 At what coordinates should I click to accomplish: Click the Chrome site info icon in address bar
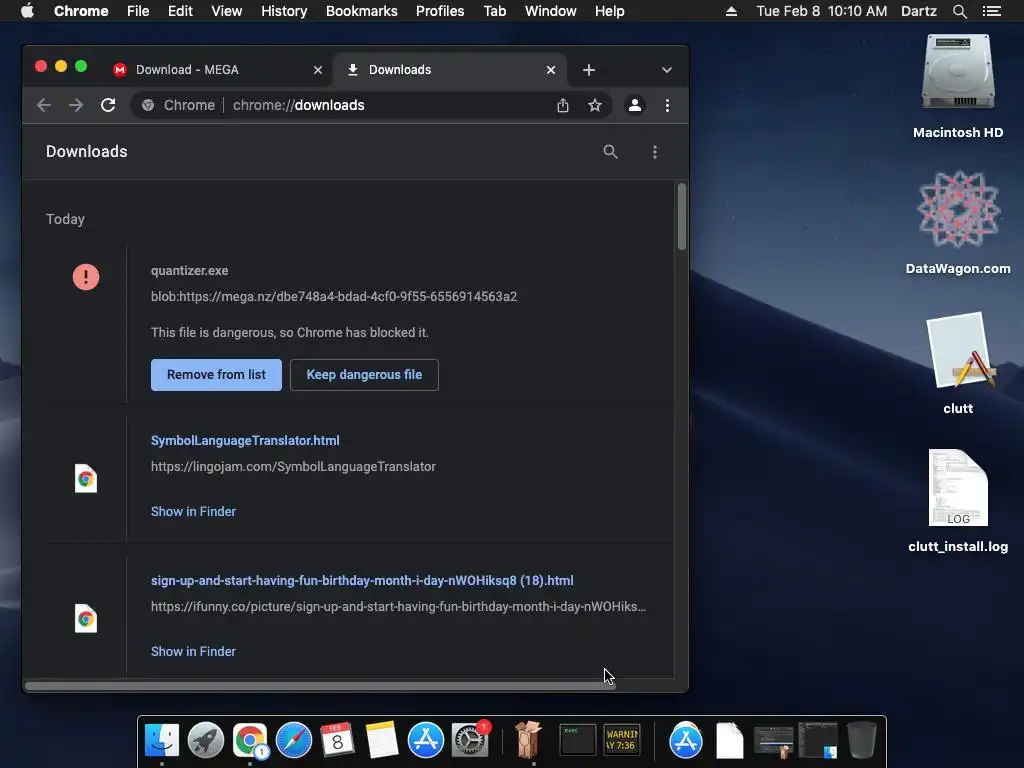148,105
